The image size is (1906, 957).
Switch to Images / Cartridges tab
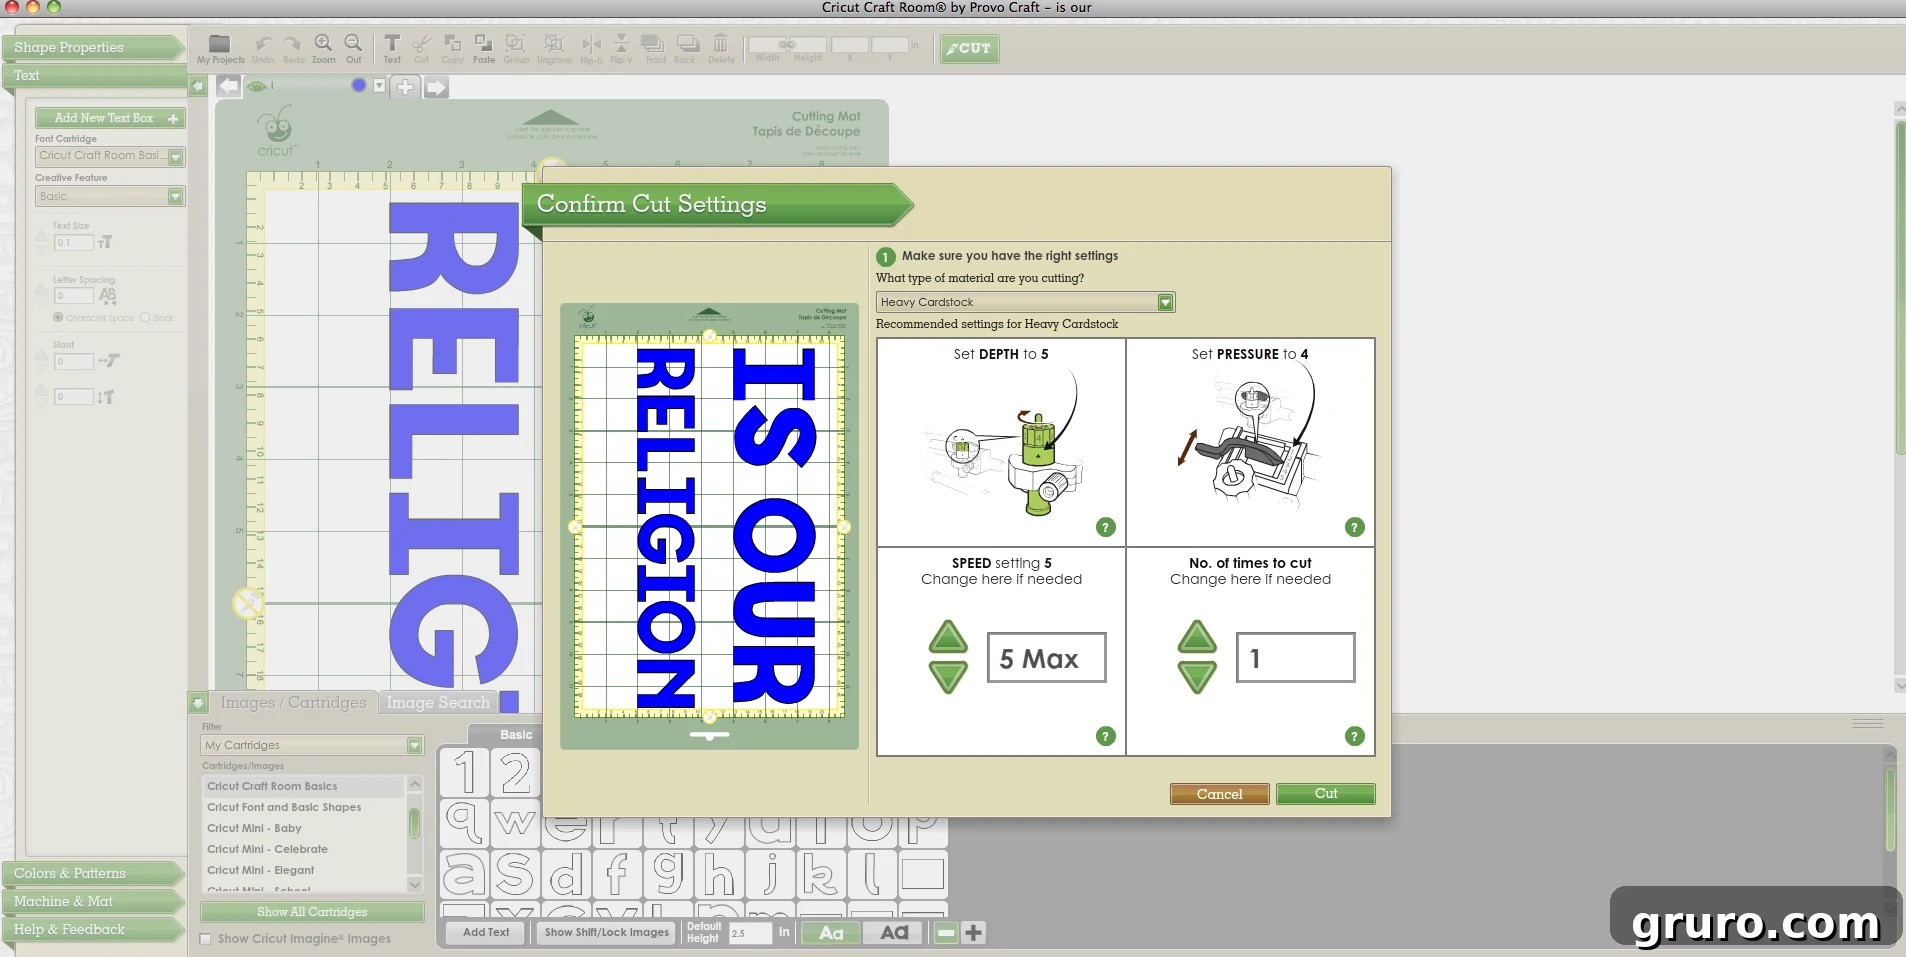(293, 703)
